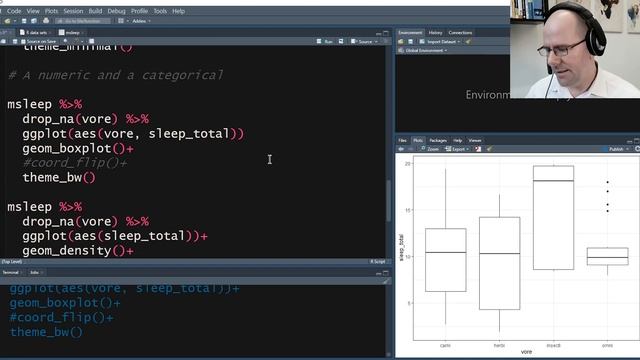Click on the #coord_flip()+ comment line in editor

[75, 163]
